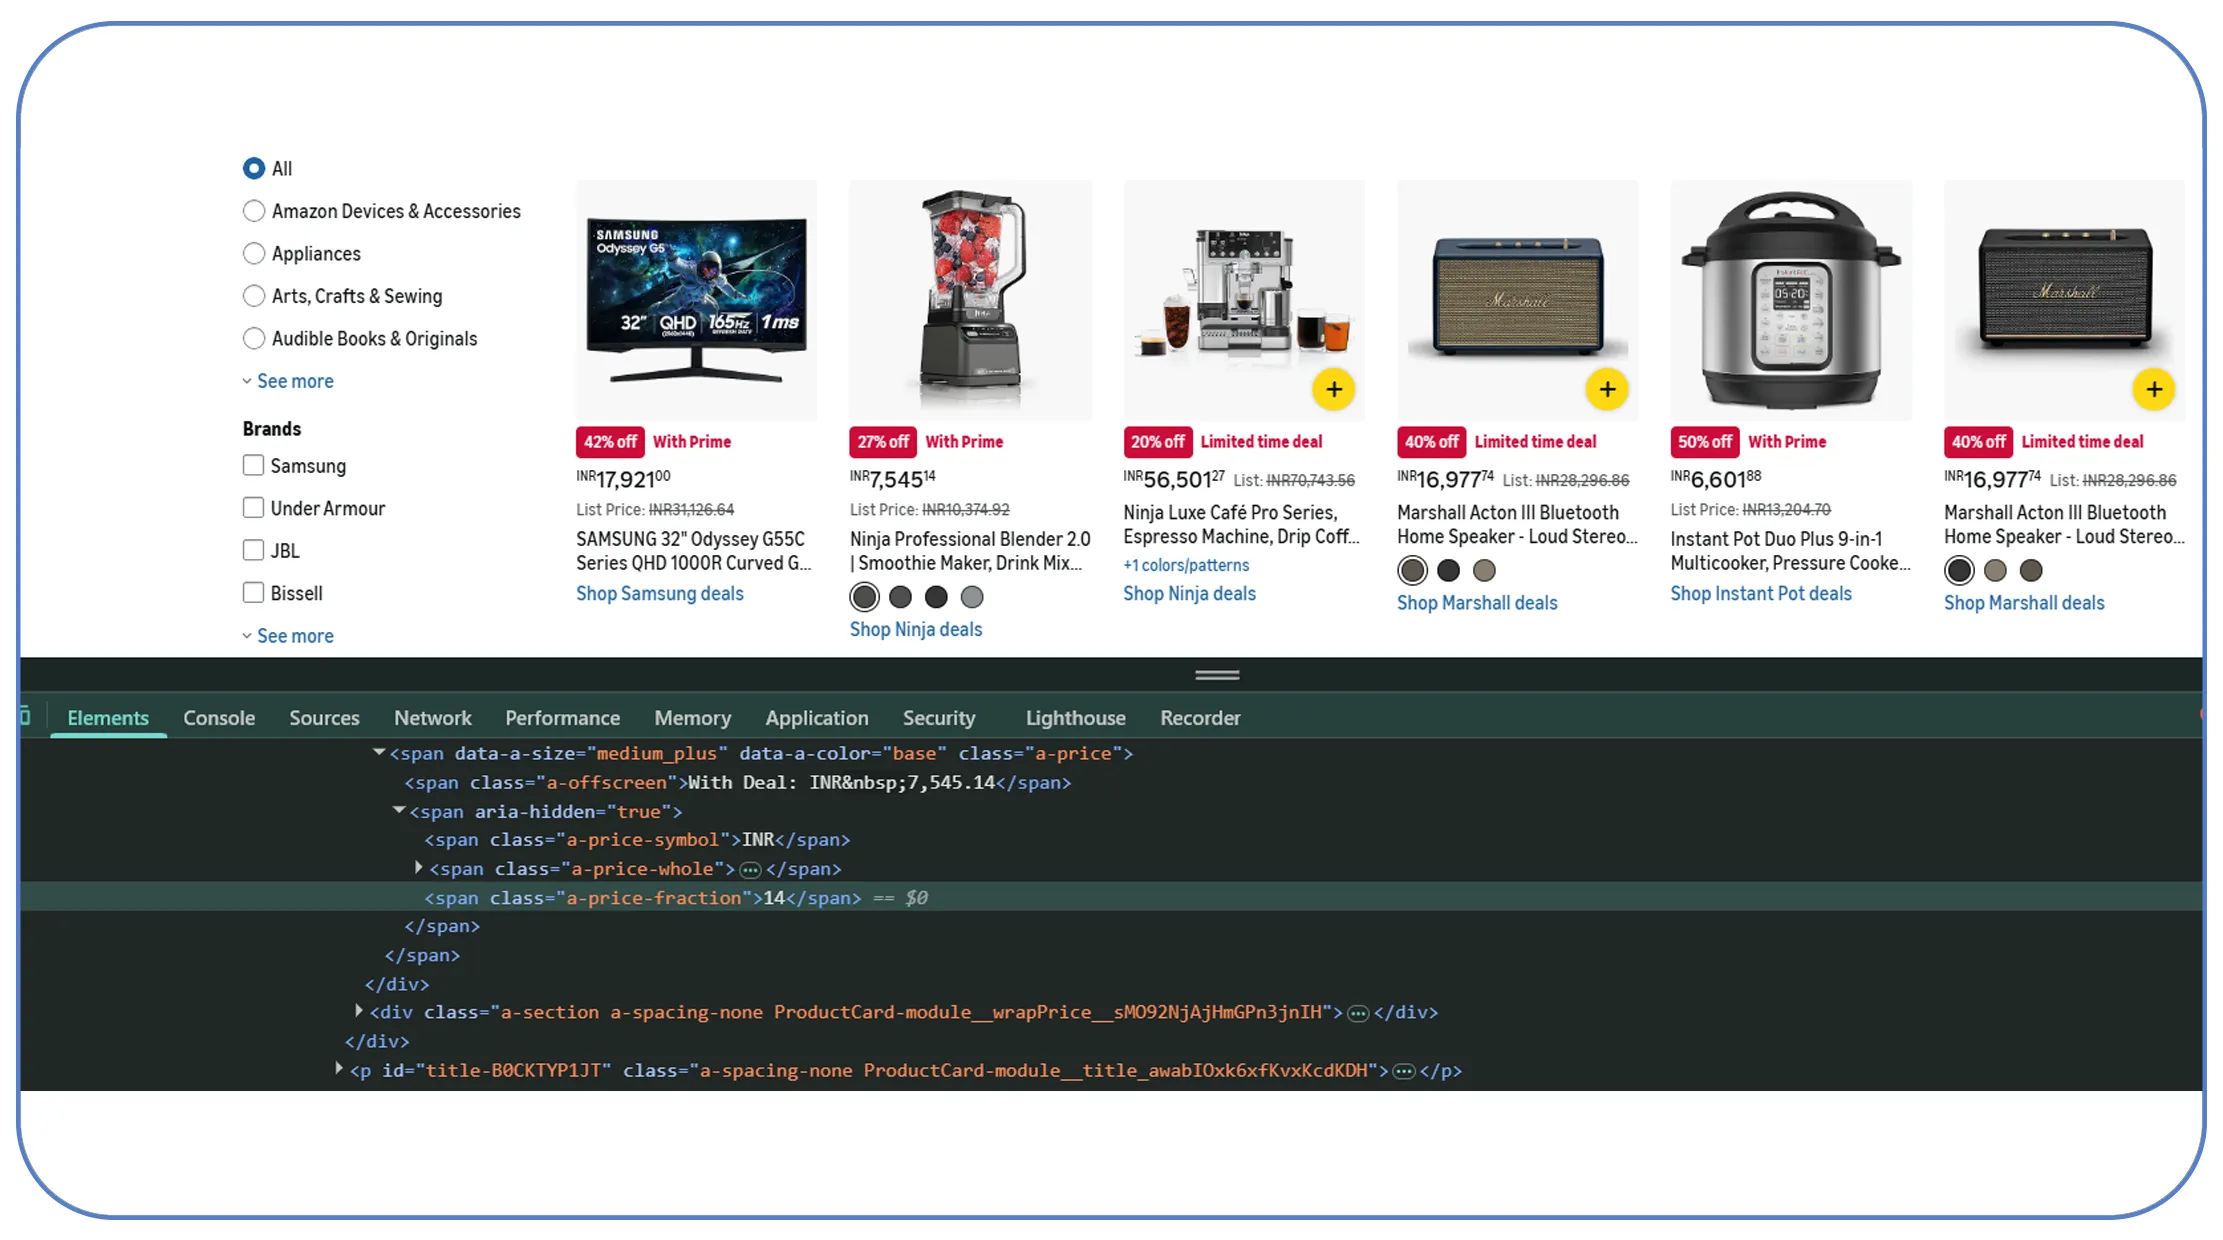
Task: Select Arts, Crafts & Sewing radio button
Action: point(254,296)
